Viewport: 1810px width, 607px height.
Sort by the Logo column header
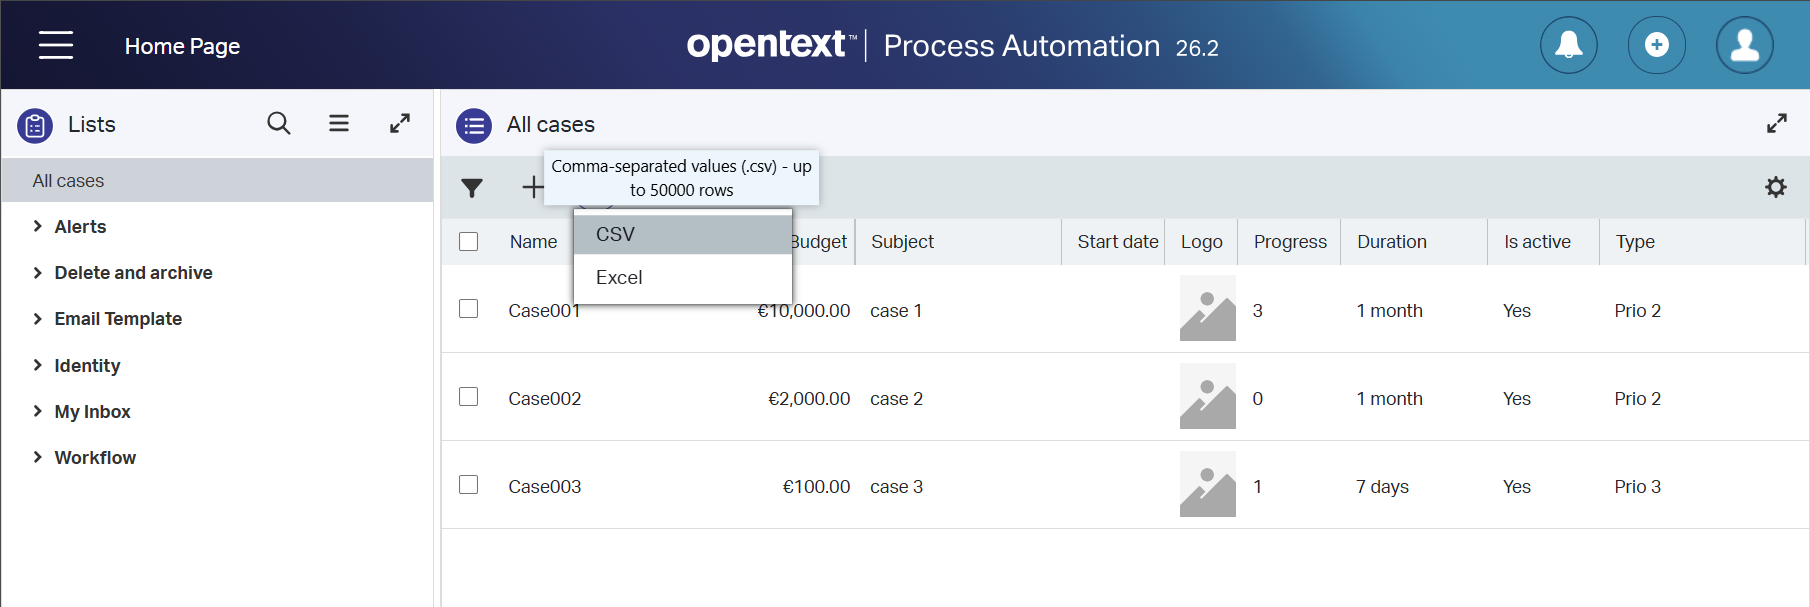1201,242
